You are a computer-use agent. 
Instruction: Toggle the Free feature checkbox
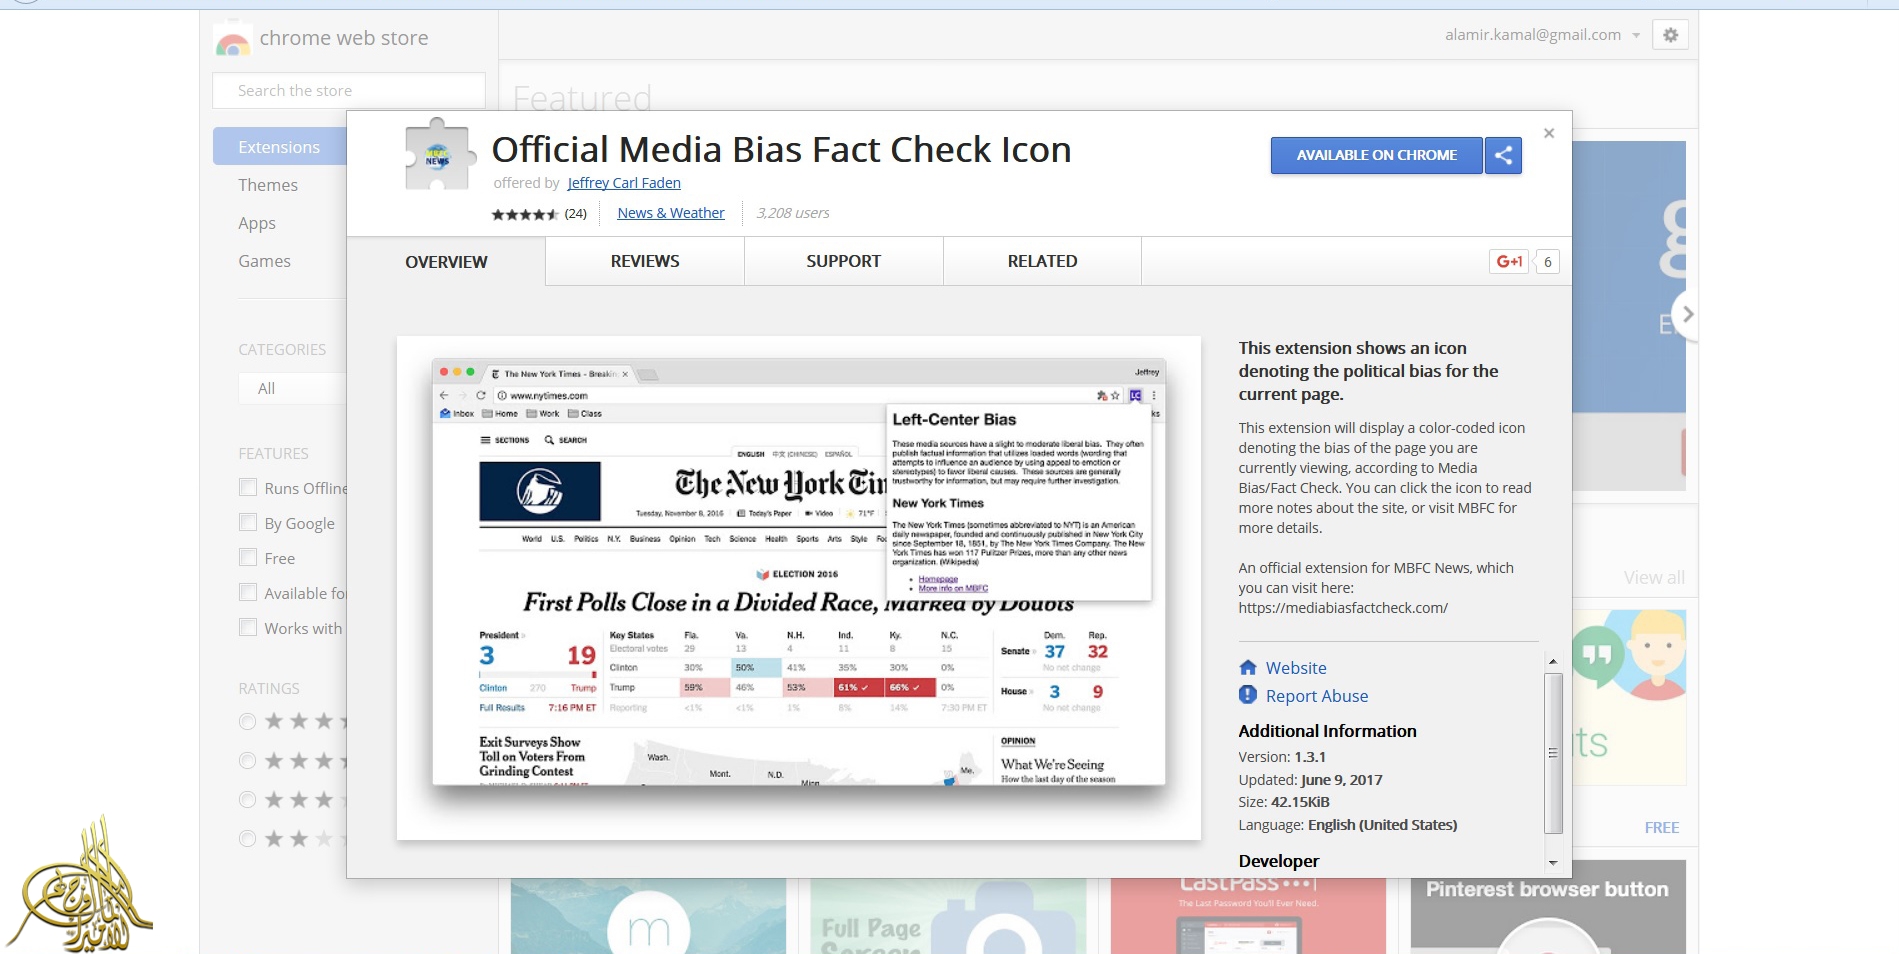(248, 557)
